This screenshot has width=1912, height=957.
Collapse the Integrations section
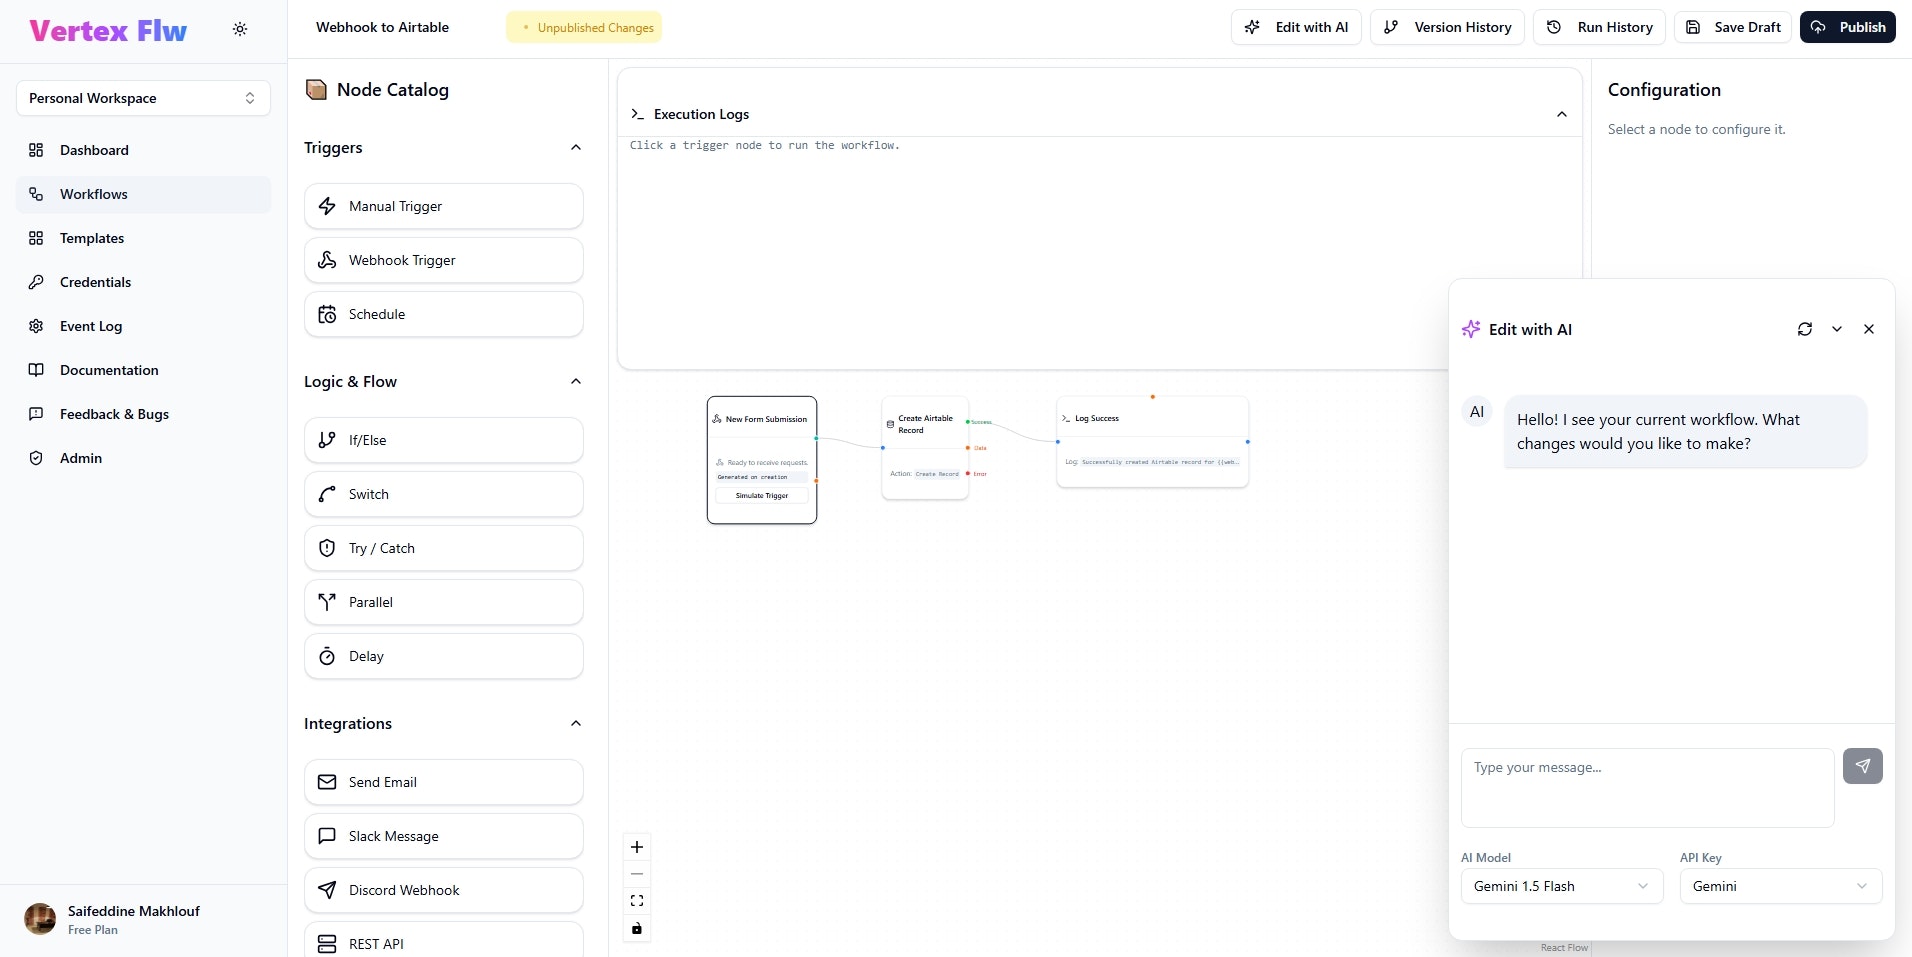(576, 724)
